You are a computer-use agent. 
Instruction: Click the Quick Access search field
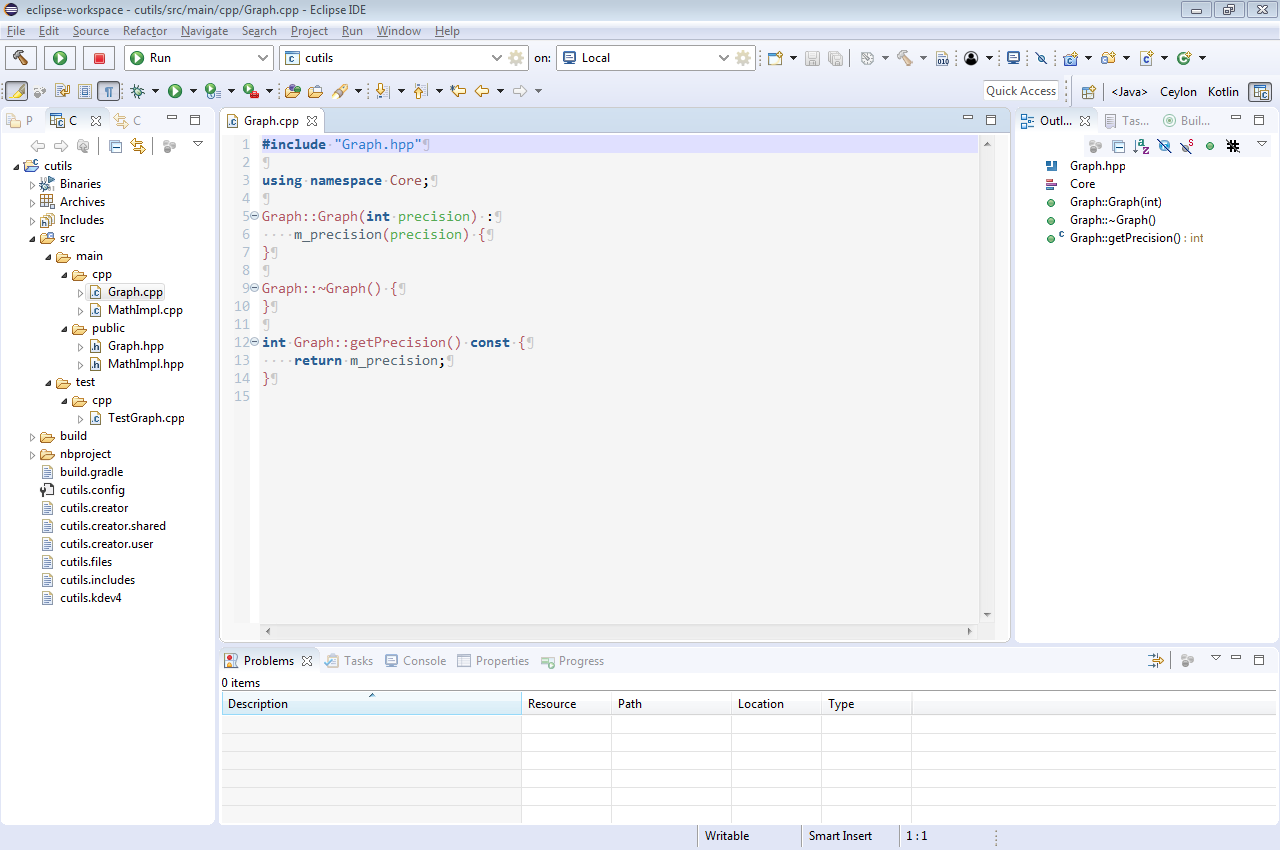click(1020, 91)
